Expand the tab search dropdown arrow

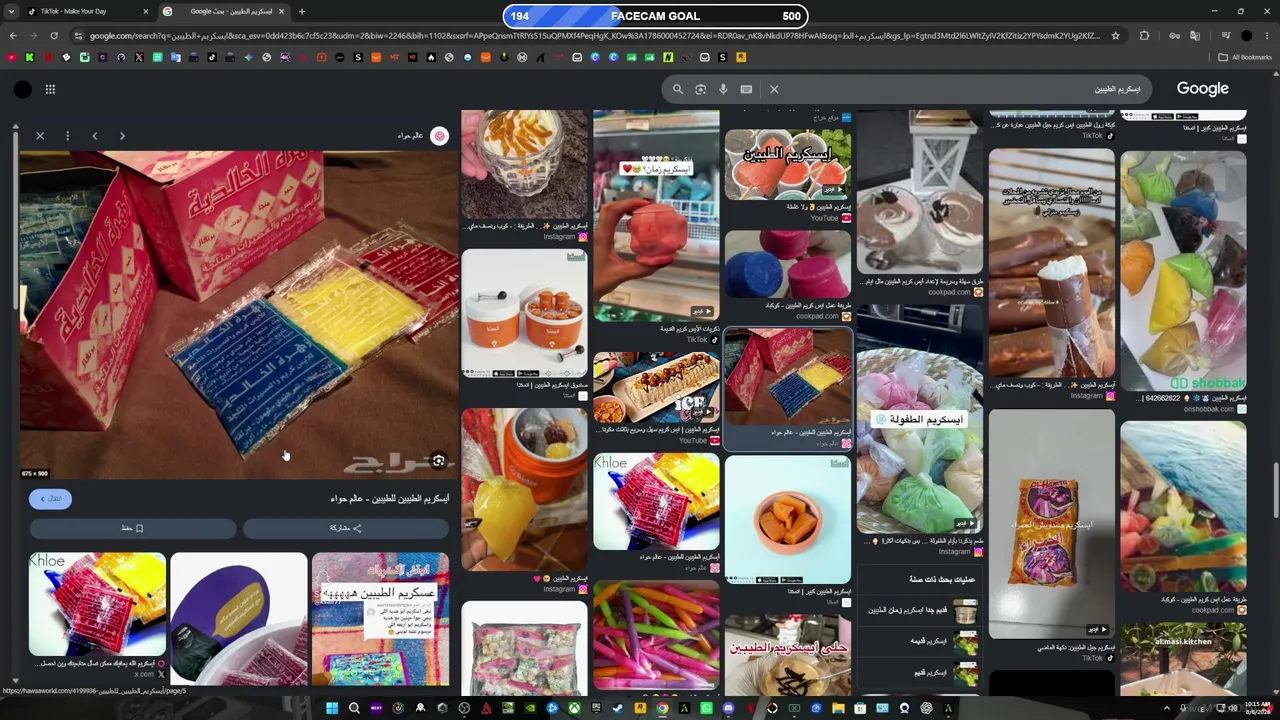tap(9, 11)
